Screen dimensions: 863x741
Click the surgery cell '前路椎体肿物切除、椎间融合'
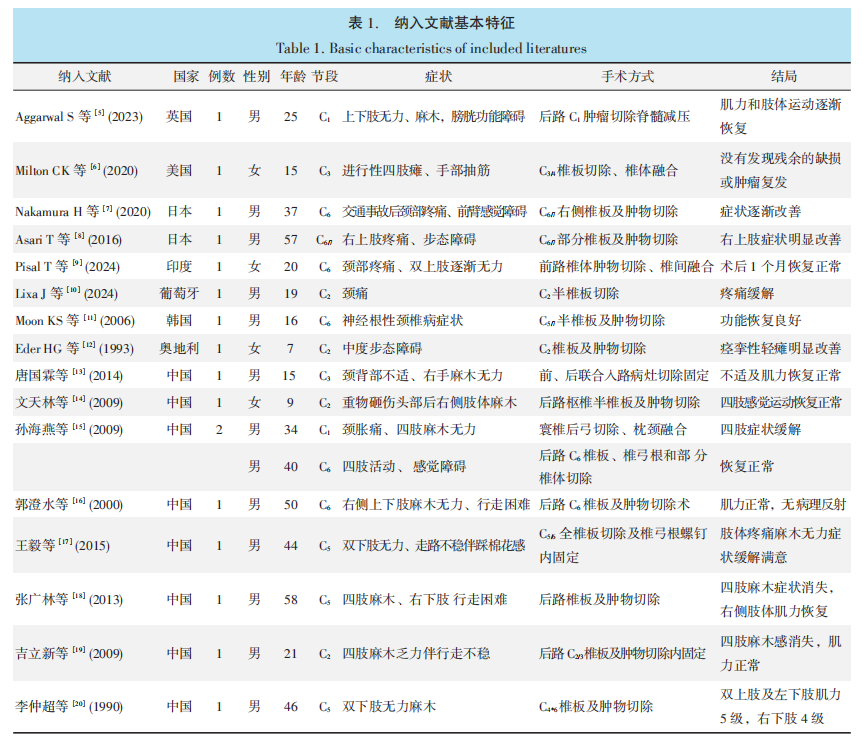[x=626, y=266]
